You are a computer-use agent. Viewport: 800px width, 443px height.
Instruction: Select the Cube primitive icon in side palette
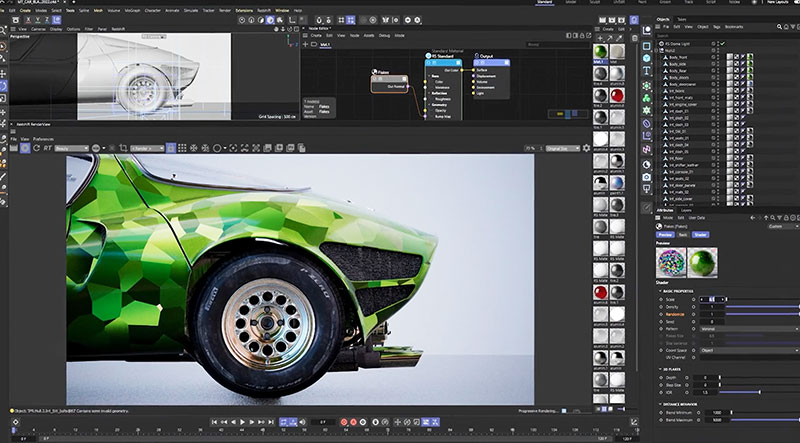(646, 59)
